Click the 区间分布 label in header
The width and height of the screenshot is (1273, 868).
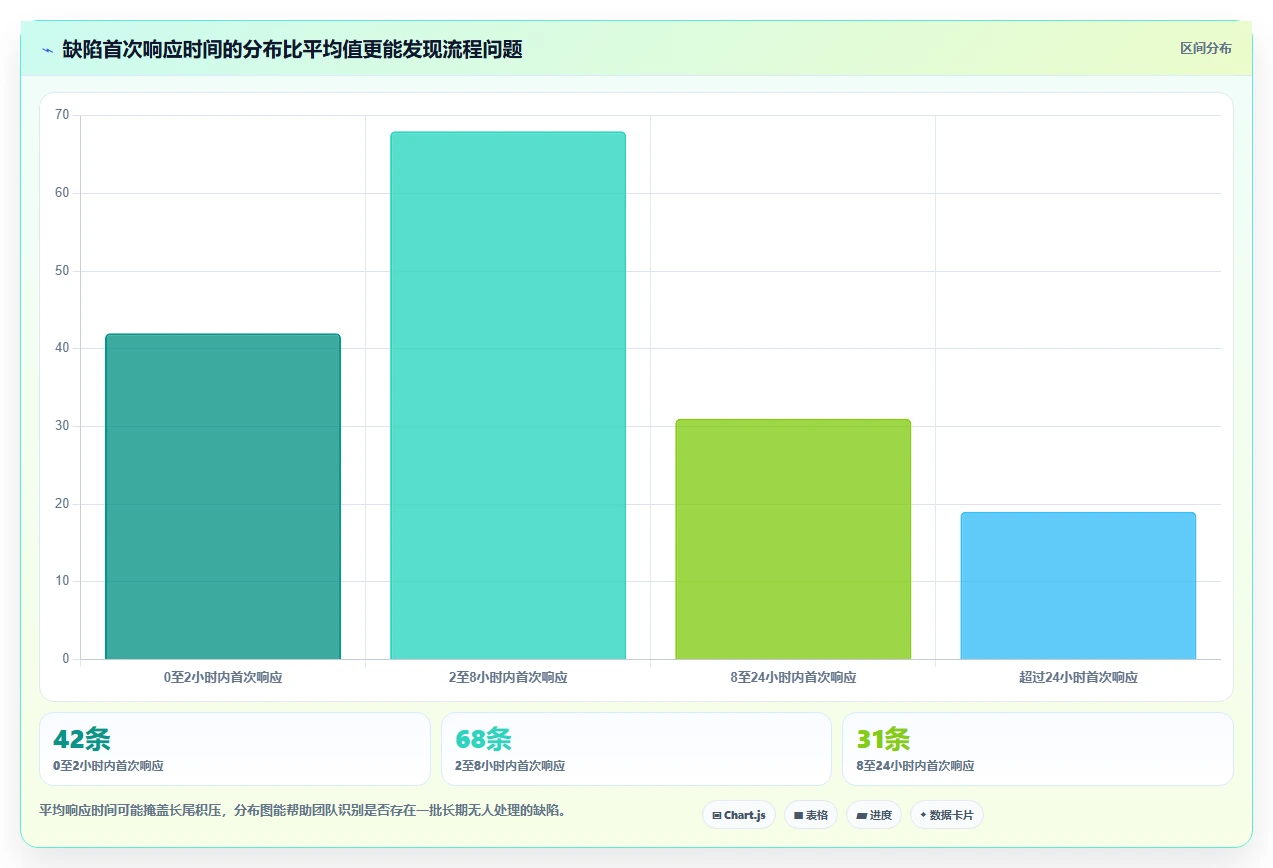pyautogui.click(x=1205, y=48)
